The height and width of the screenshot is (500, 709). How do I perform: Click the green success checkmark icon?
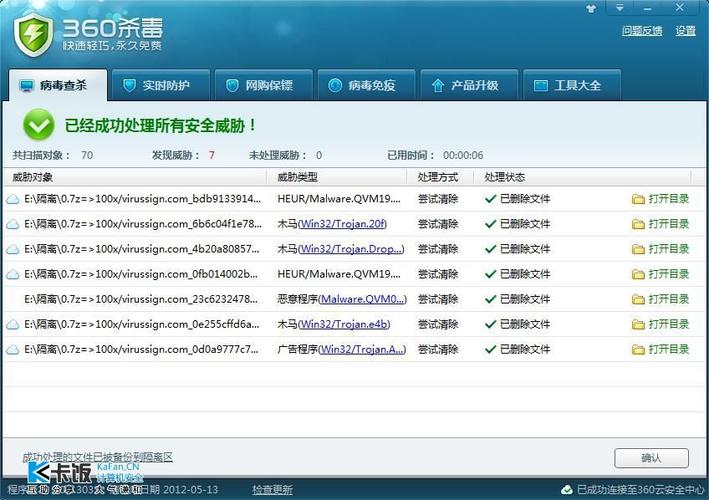pos(39,124)
